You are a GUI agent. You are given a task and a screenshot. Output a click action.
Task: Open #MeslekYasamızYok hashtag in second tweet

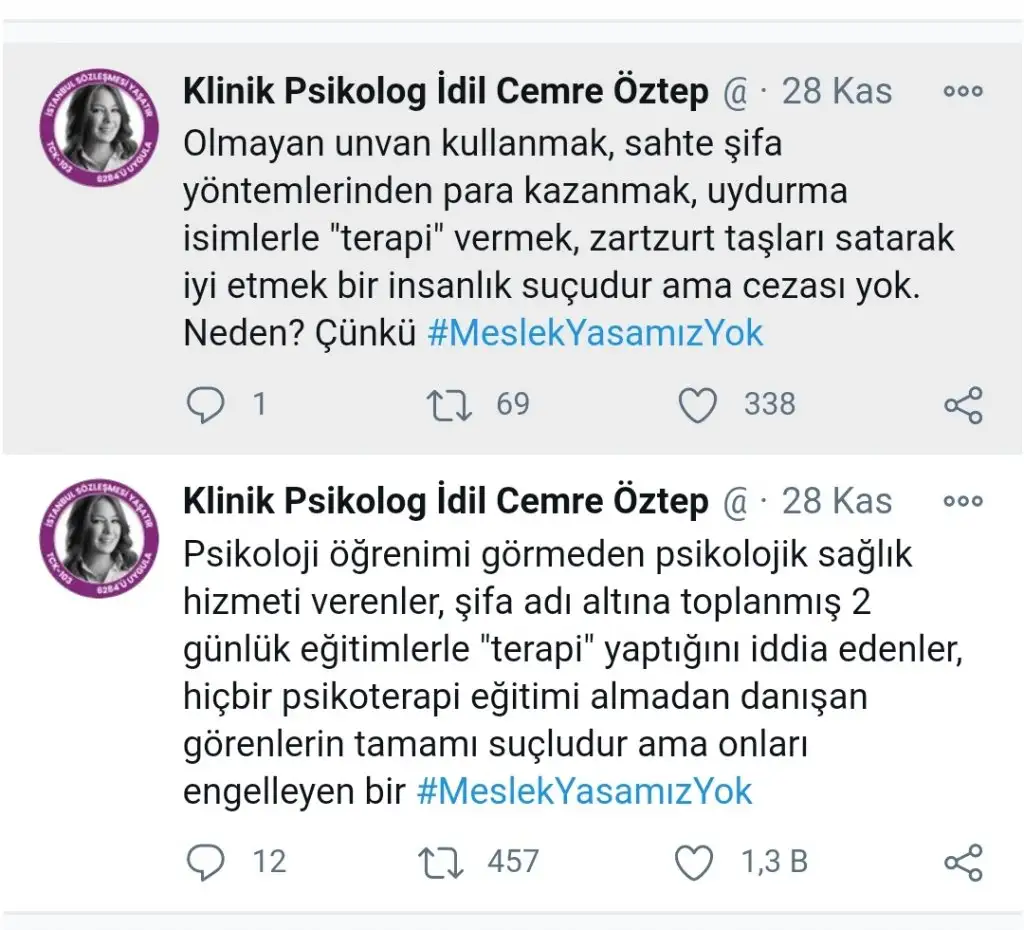click(584, 792)
